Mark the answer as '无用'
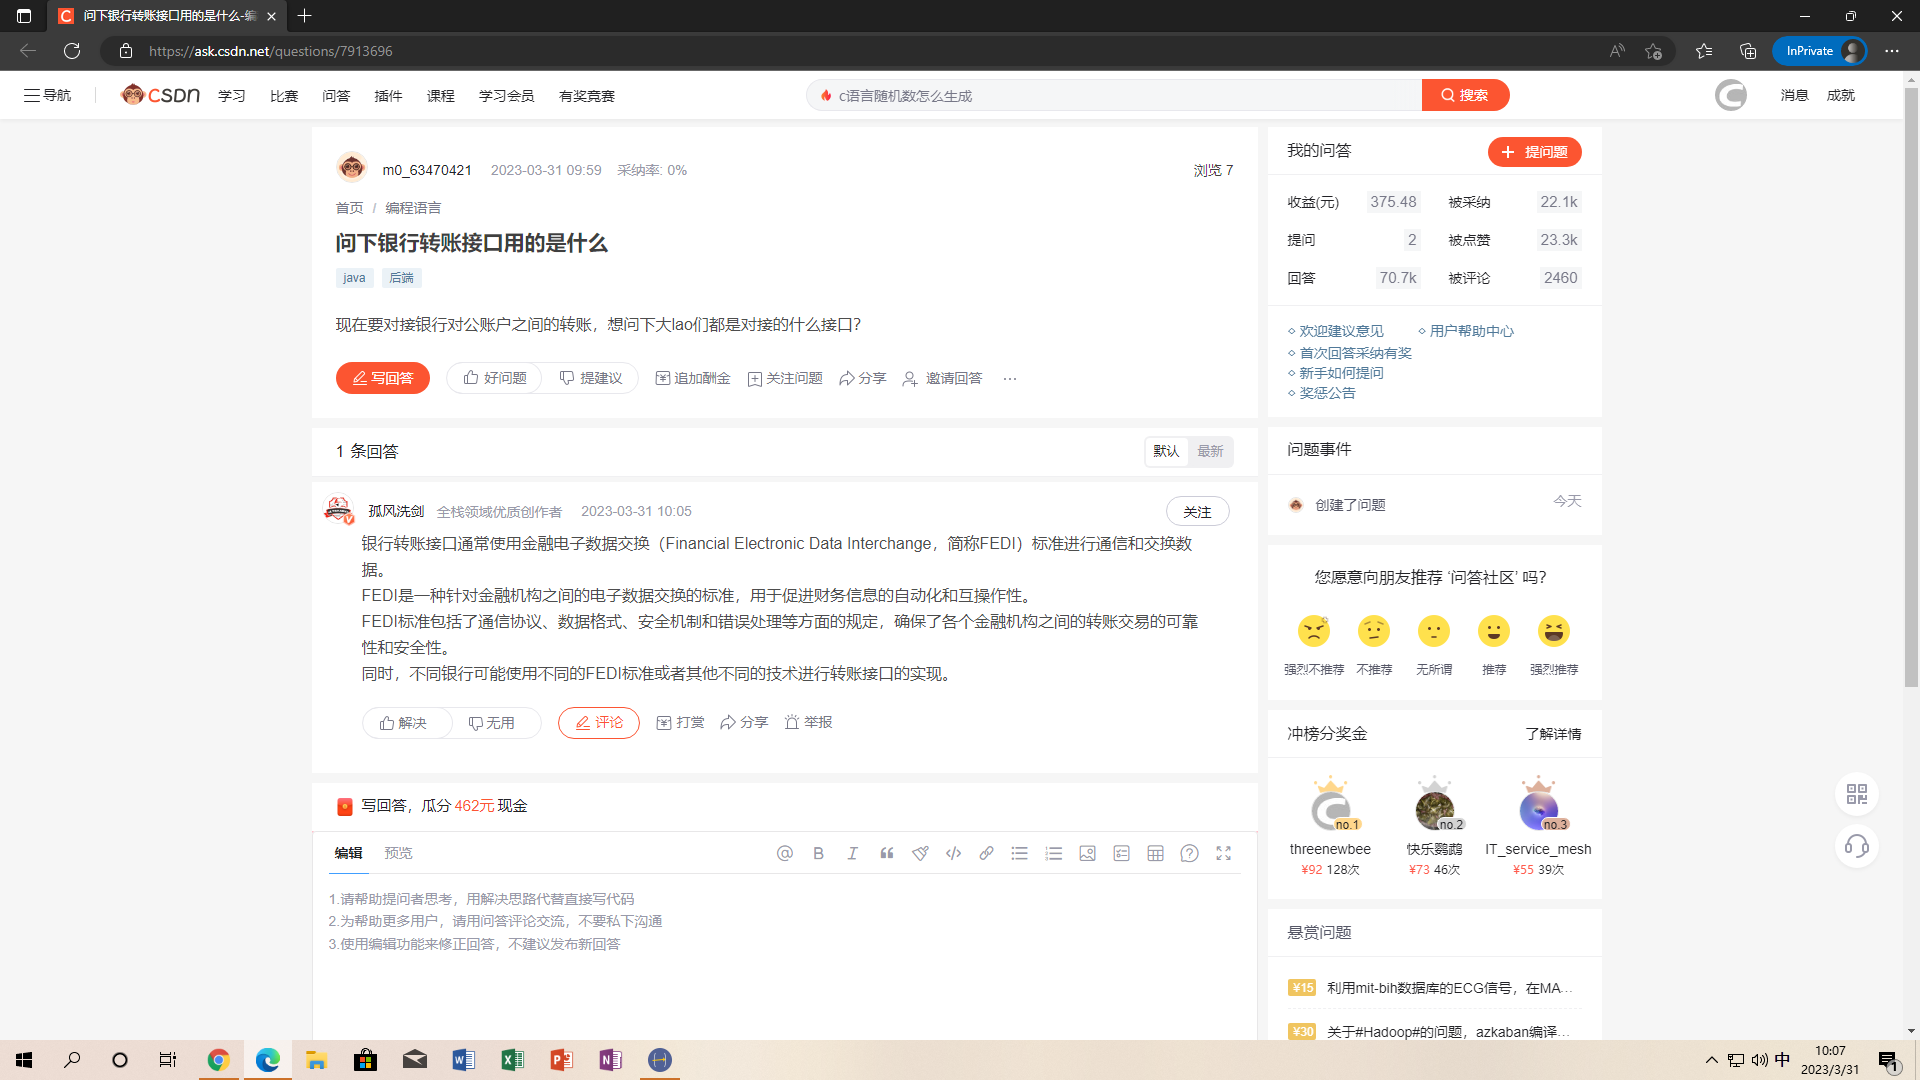Image resolution: width=1920 pixels, height=1080 pixels. pyautogui.click(x=492, y=723)
